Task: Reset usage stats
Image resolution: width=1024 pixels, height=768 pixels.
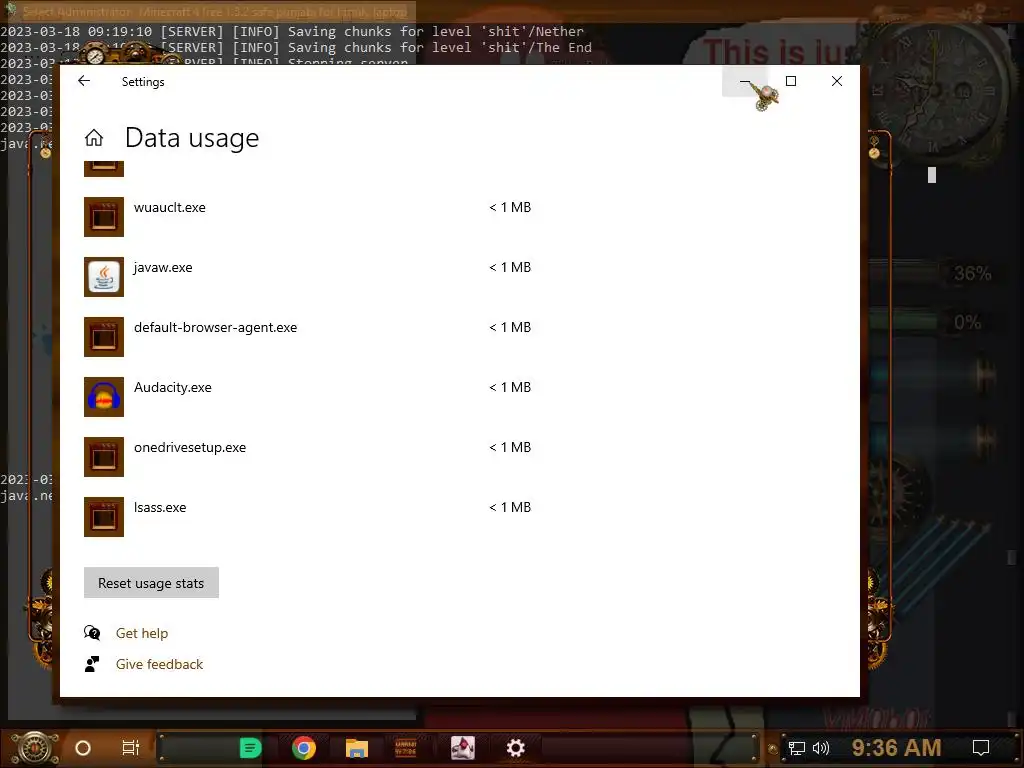Action: point(151,583)
